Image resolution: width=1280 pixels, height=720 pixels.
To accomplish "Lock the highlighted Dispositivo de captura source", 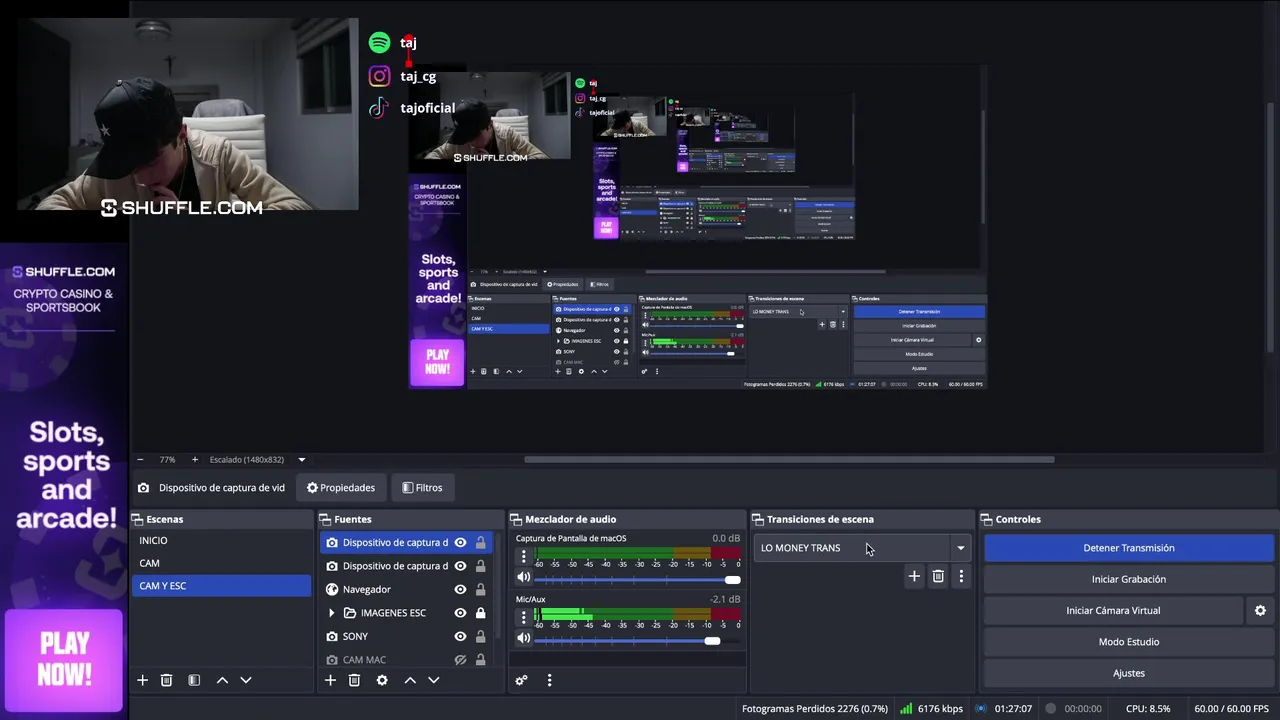I will (480, 542).
